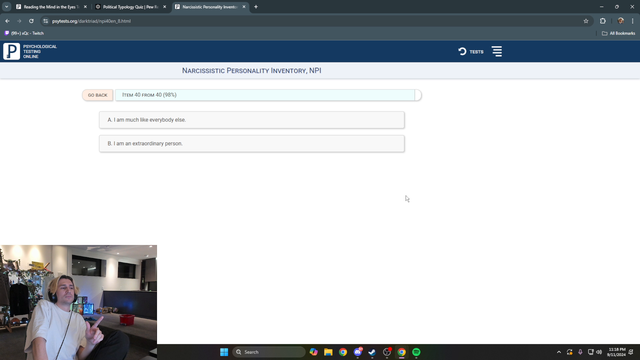The width and height of the screenshot is (640, 360).
Task: Open the All Bookmarks folder
Action: 618,33
